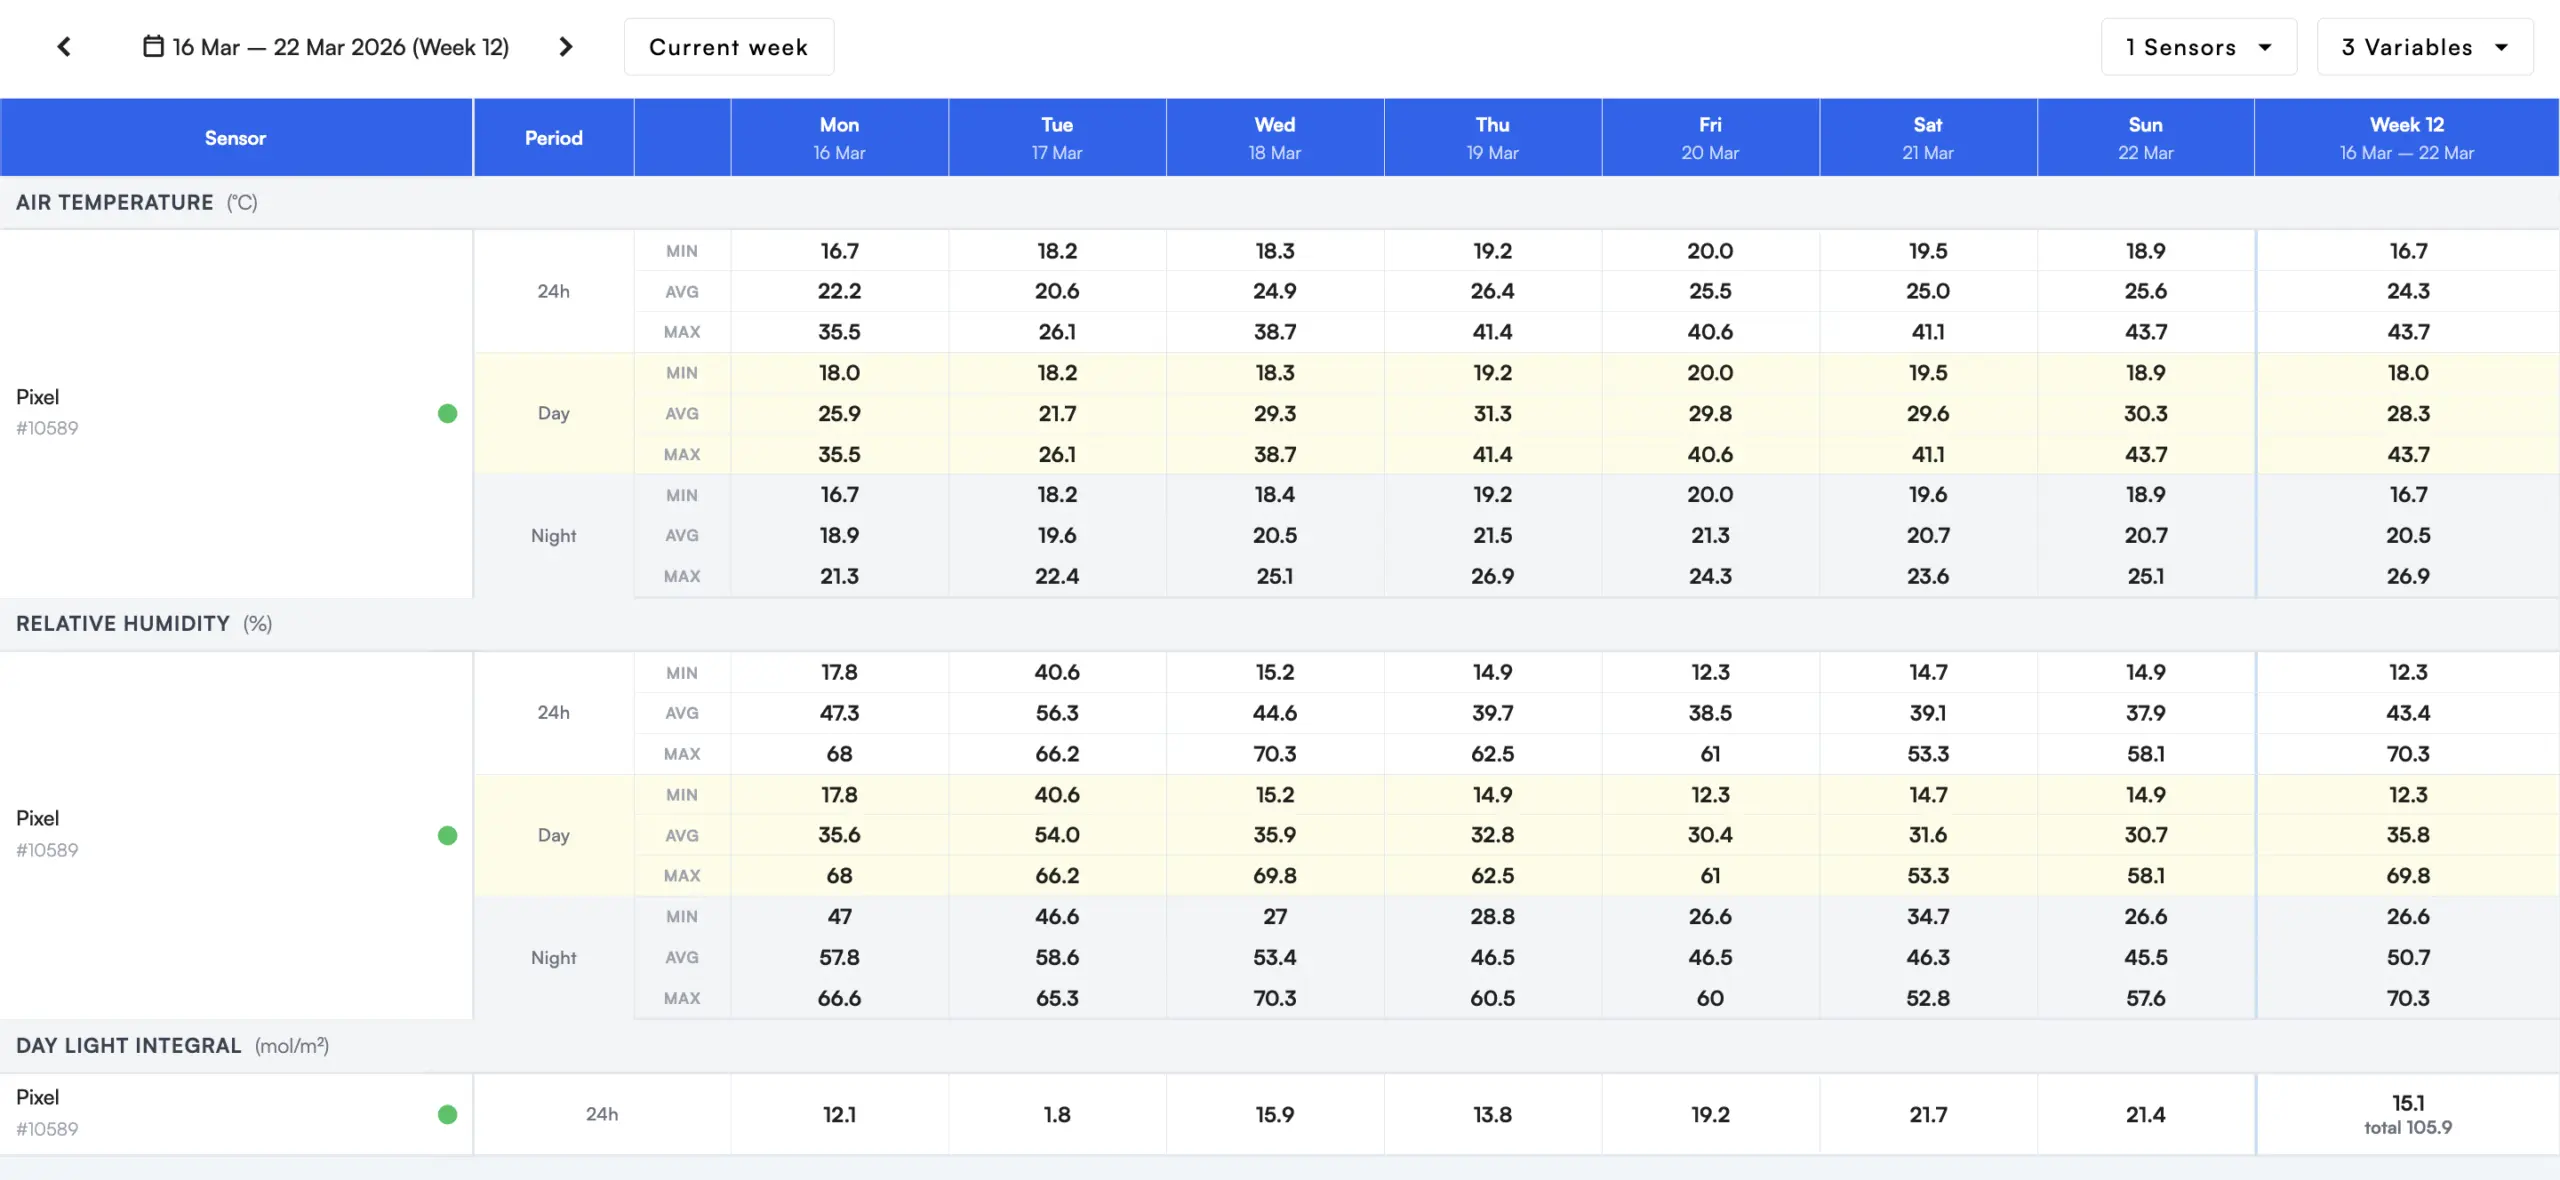
Task: Select the Fri 20 Mar column header
Action: click(1710, 138)
